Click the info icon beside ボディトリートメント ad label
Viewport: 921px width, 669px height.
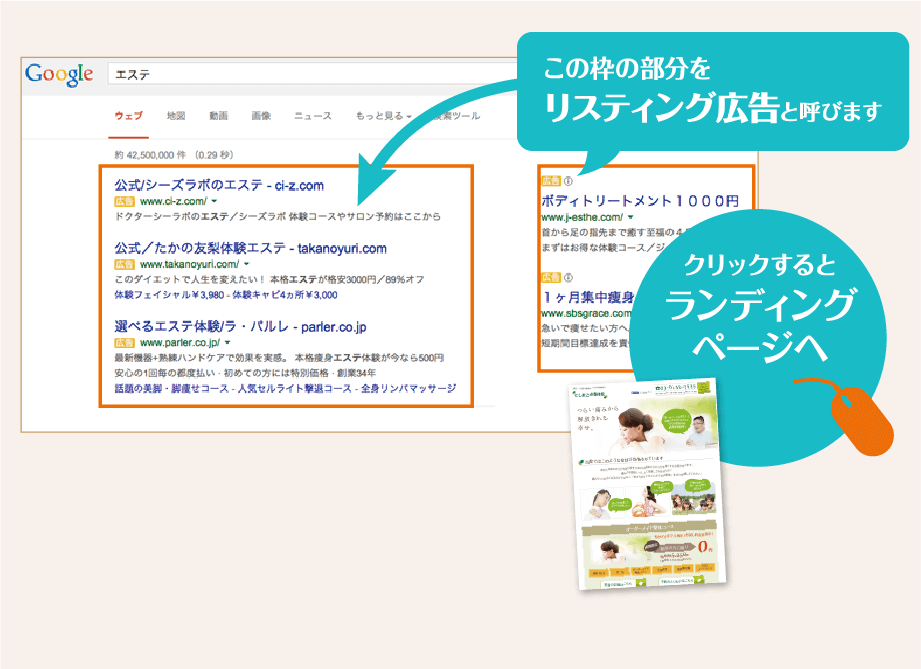point(568,181)
